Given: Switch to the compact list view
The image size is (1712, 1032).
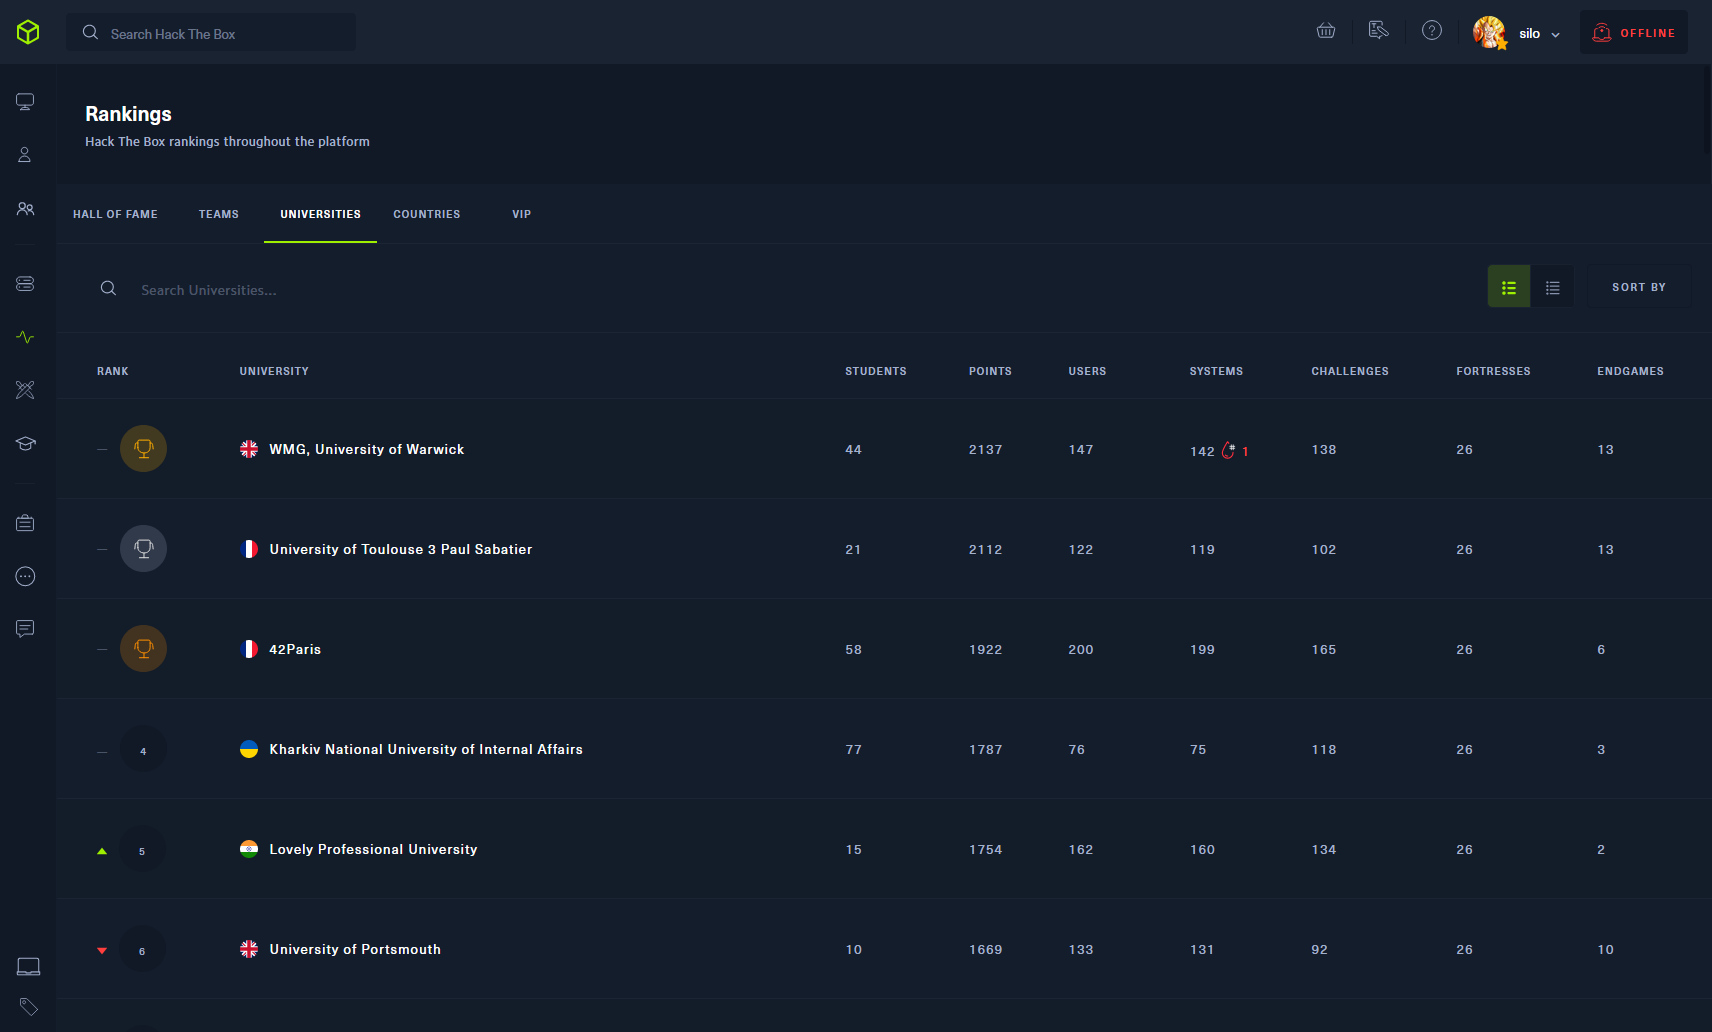Looking at the screenshot, I should pyautogui.click(x=1552, y=288).
